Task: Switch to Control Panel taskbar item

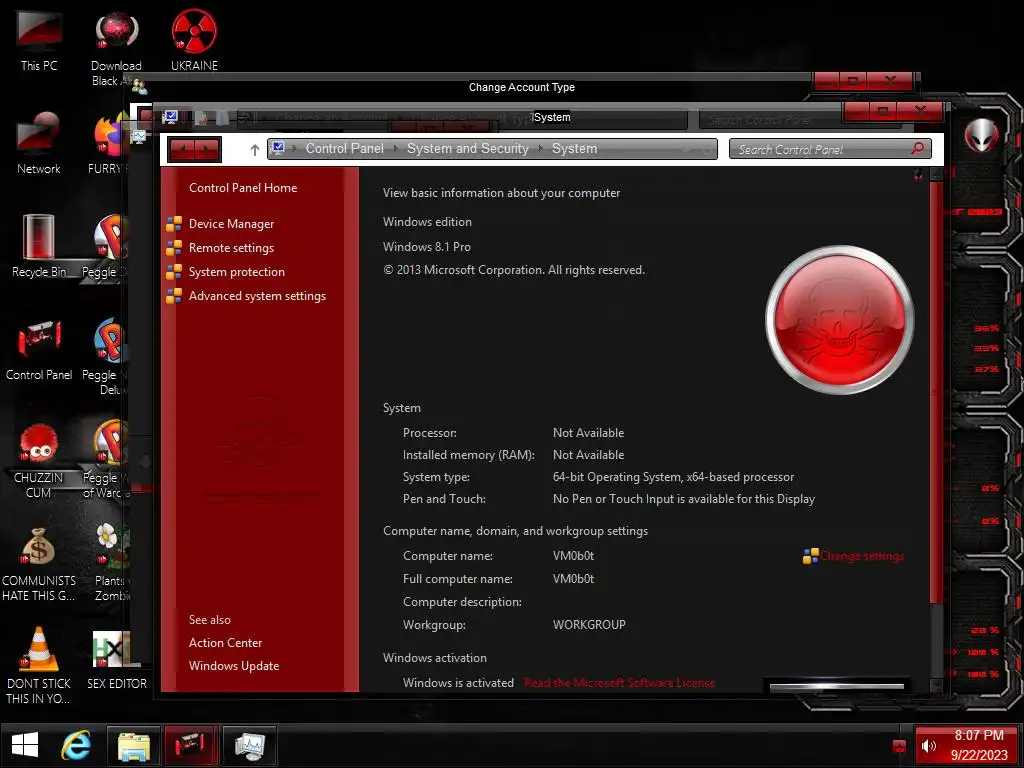Action: point(190,745)
